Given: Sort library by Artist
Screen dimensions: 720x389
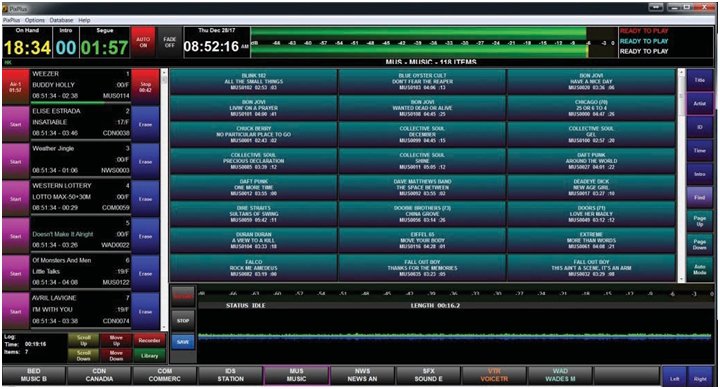Looking at the screenshot, I should [x=699, y=103].
